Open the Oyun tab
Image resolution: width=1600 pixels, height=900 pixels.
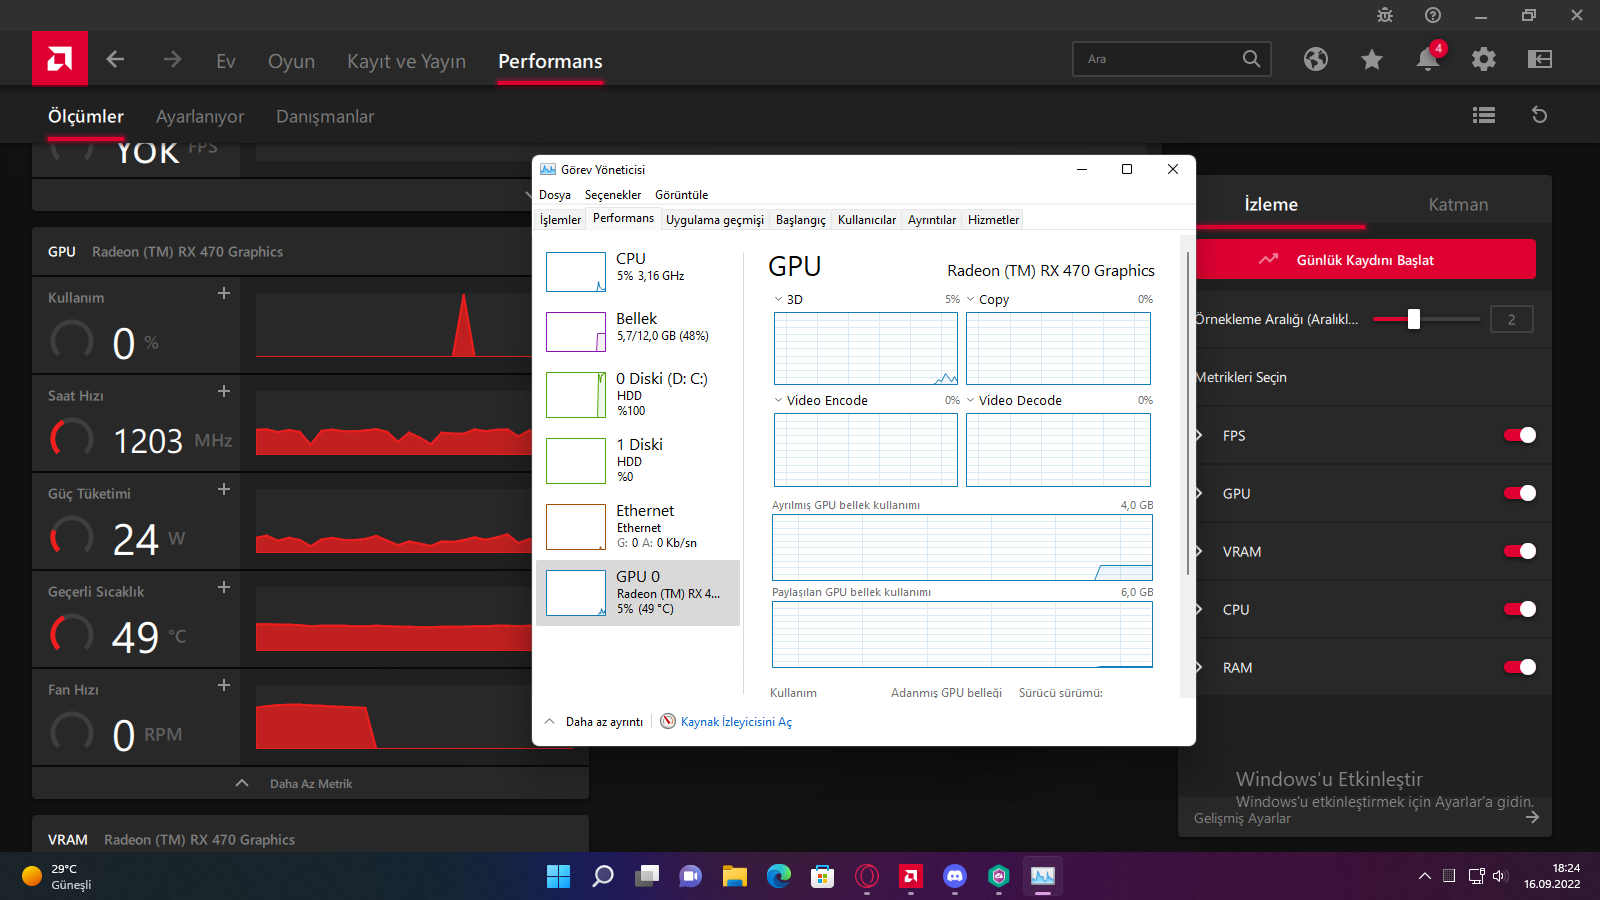coord(291,61)
